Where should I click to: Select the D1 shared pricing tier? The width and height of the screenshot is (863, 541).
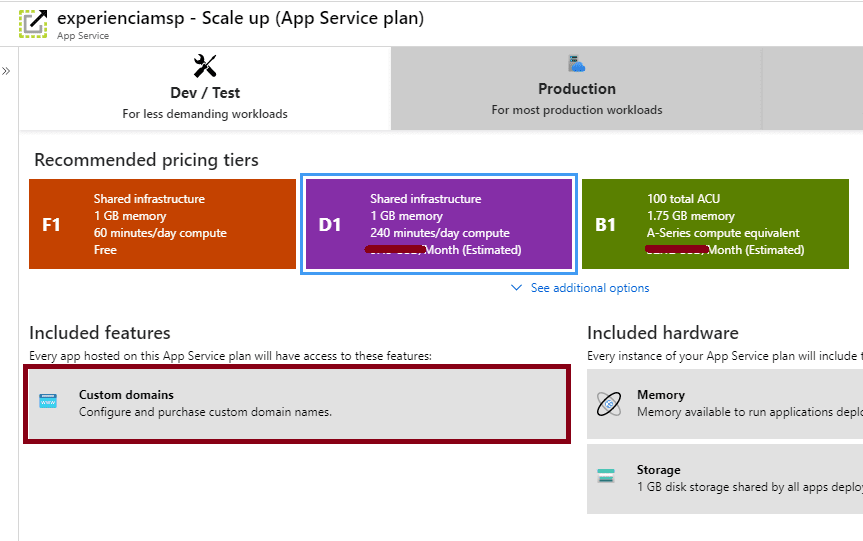(439, 224)
